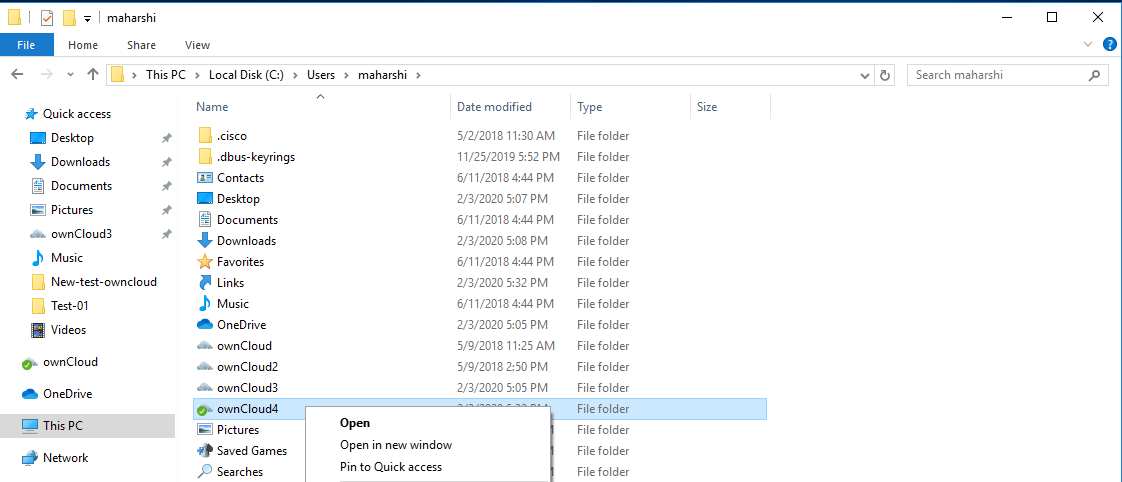Click the Back navigation arrow
Screen dimensions: 1122x482
pyautogui.click(x=17, y=75)
